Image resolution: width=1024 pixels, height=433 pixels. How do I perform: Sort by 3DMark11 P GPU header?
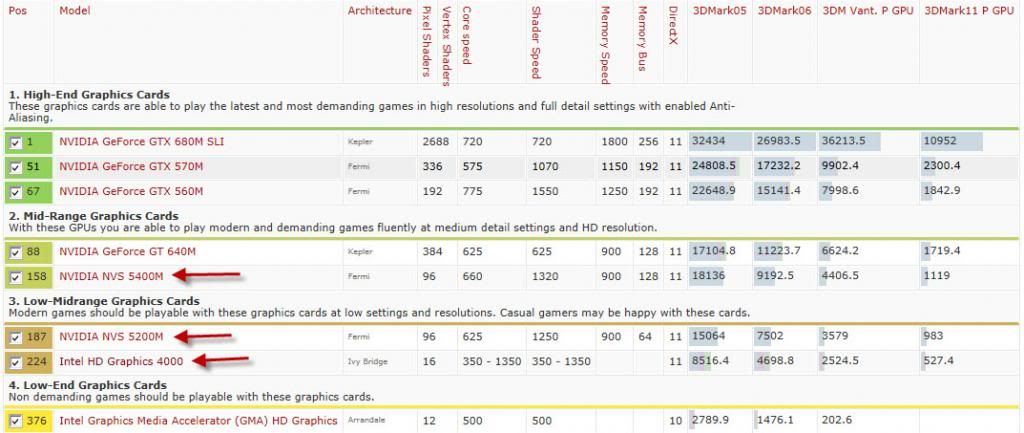click(x=969, y=11)
